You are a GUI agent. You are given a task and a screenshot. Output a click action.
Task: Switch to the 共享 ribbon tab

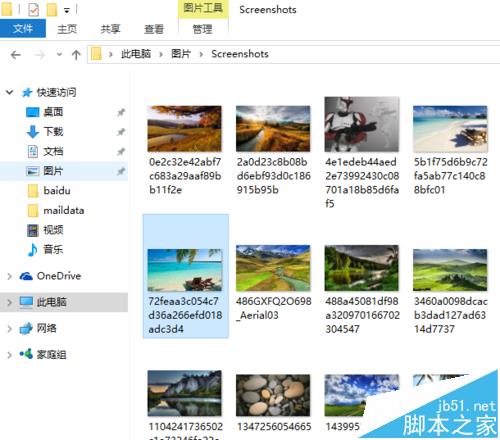(110, 29)
